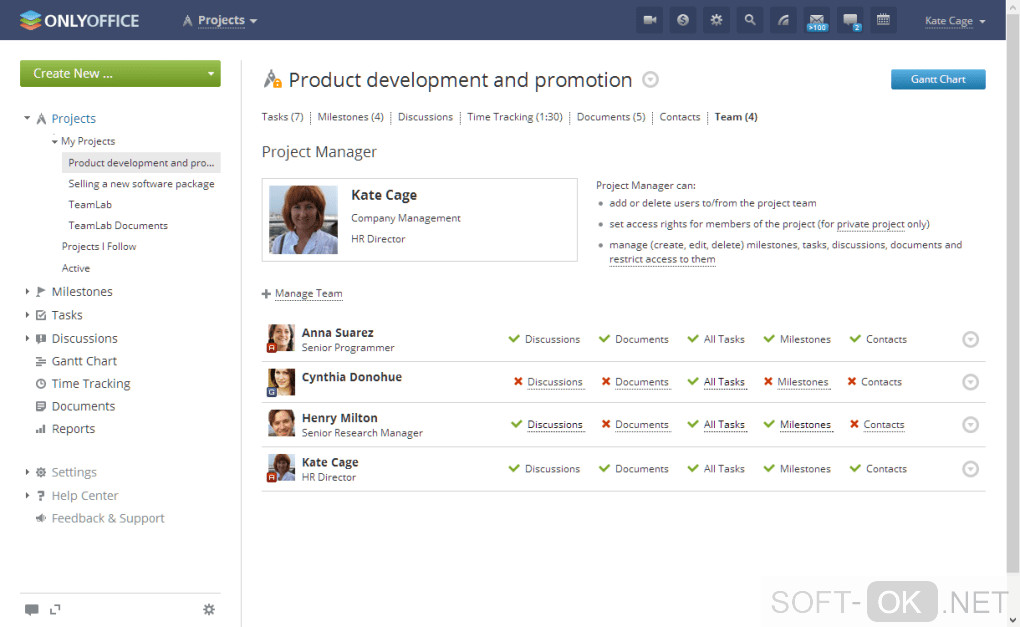Toggle Milestones access for Cynthia Donohue

[x=803, y=382]
